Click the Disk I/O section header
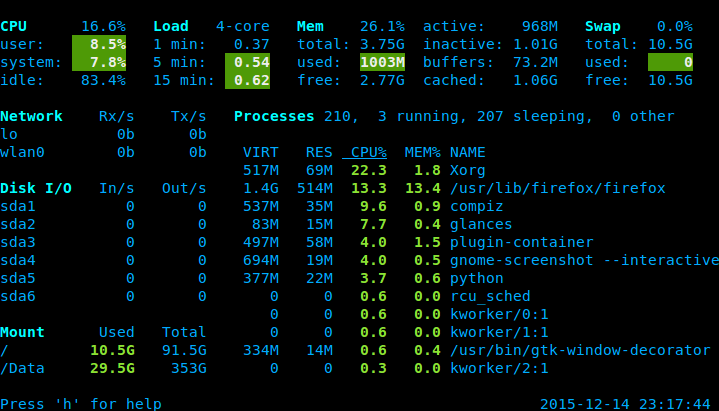 [x=36, y=188]
